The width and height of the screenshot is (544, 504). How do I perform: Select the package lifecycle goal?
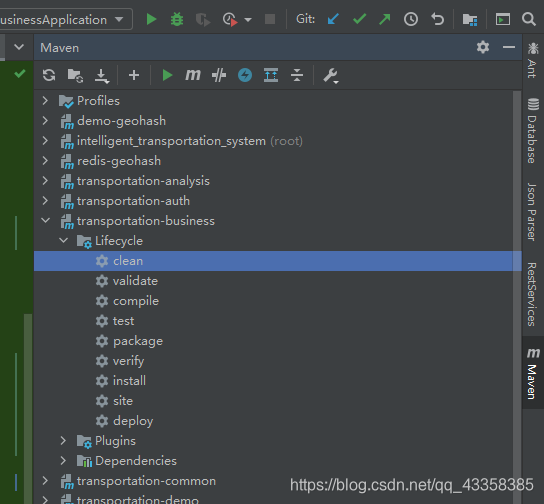click(x=138, y=341)
